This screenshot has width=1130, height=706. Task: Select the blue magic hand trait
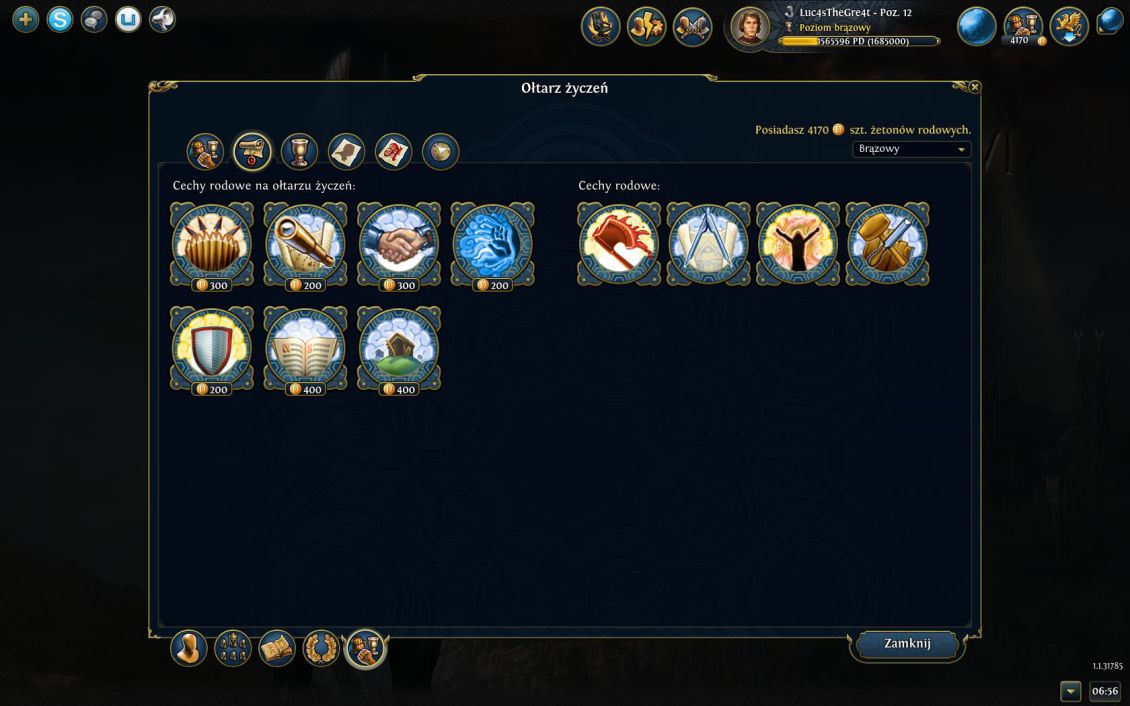coord(493,244)
